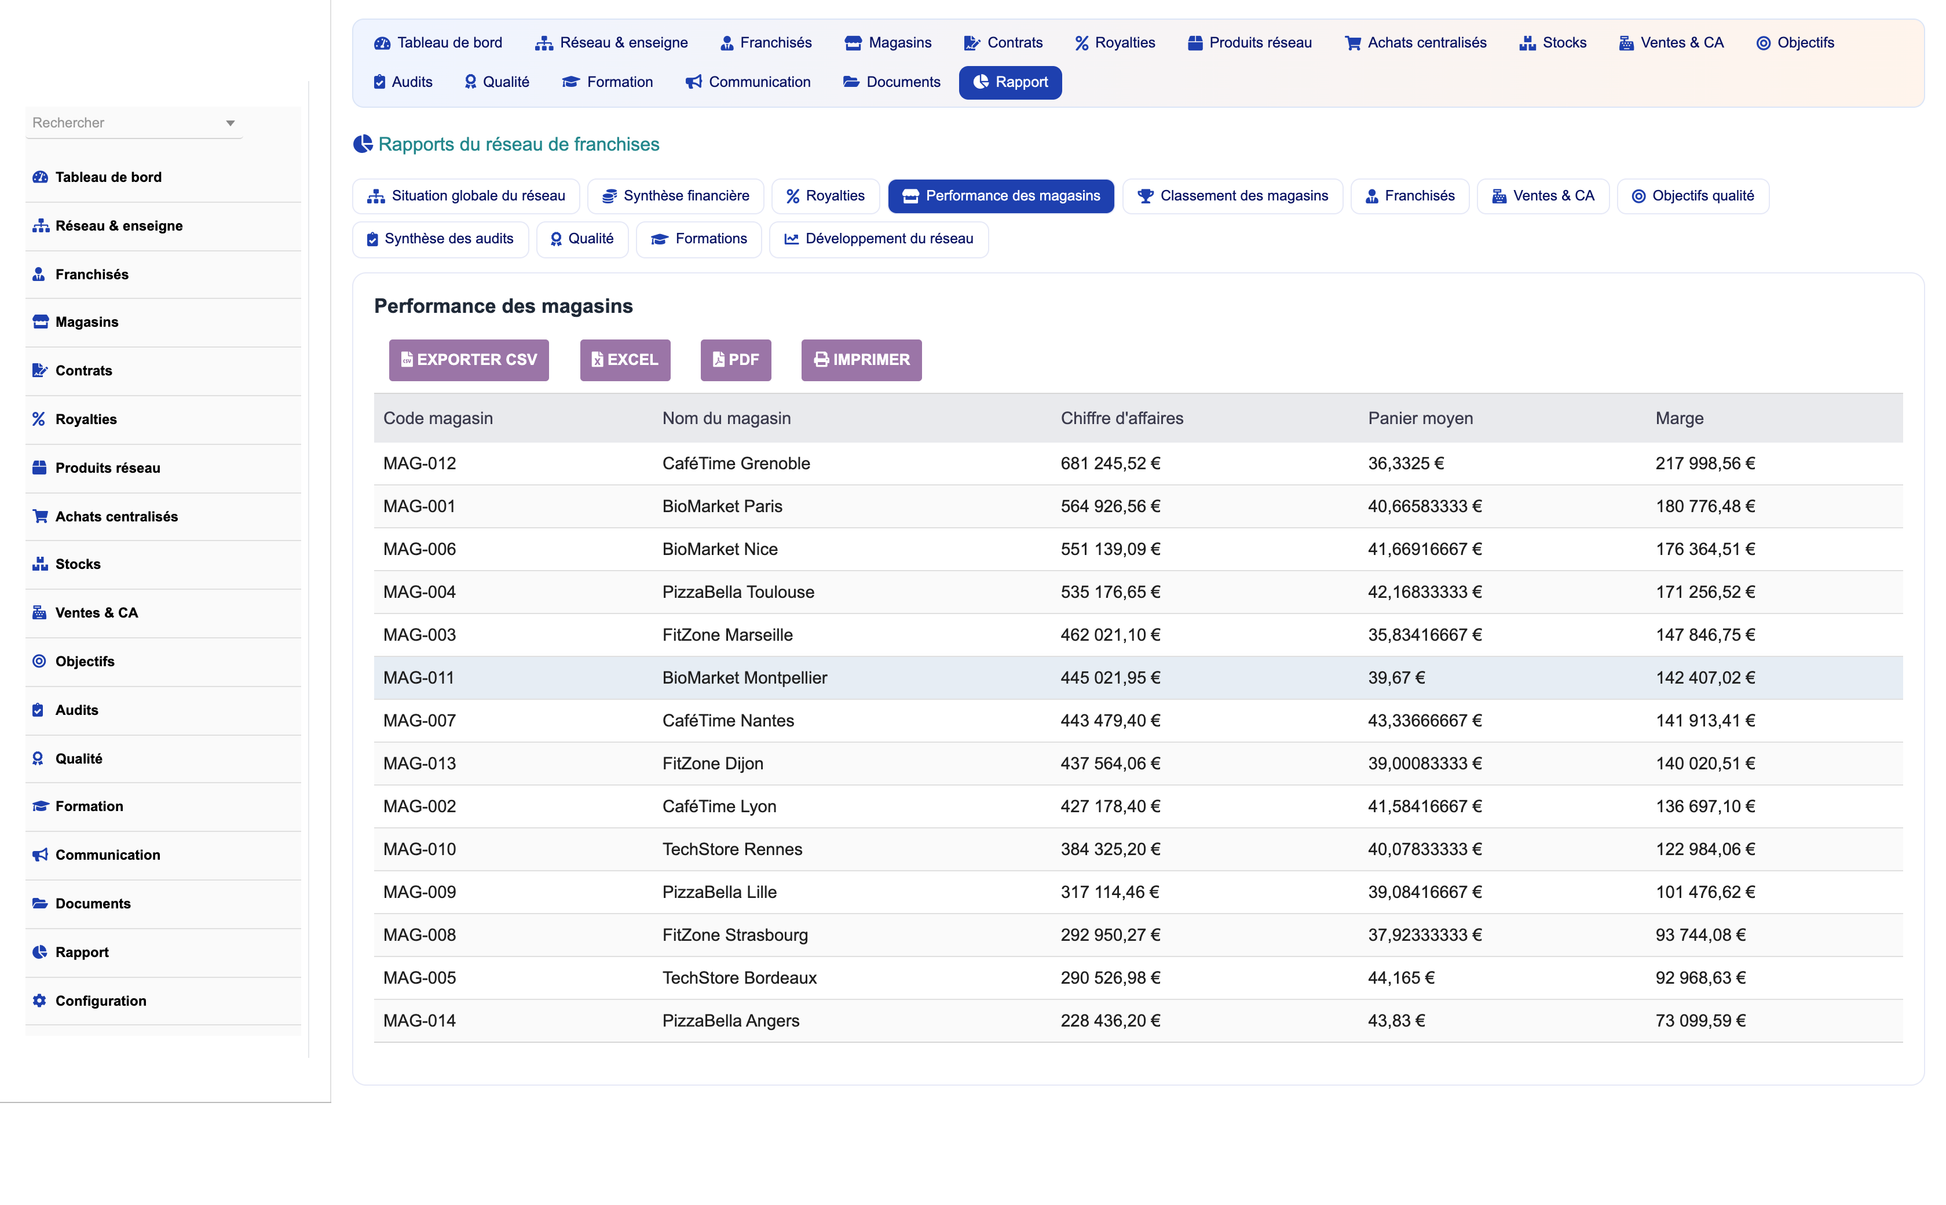Select Performance des magasins report tab
The width and height of the screenshot is (1946, 1205).
(1001, 196)
